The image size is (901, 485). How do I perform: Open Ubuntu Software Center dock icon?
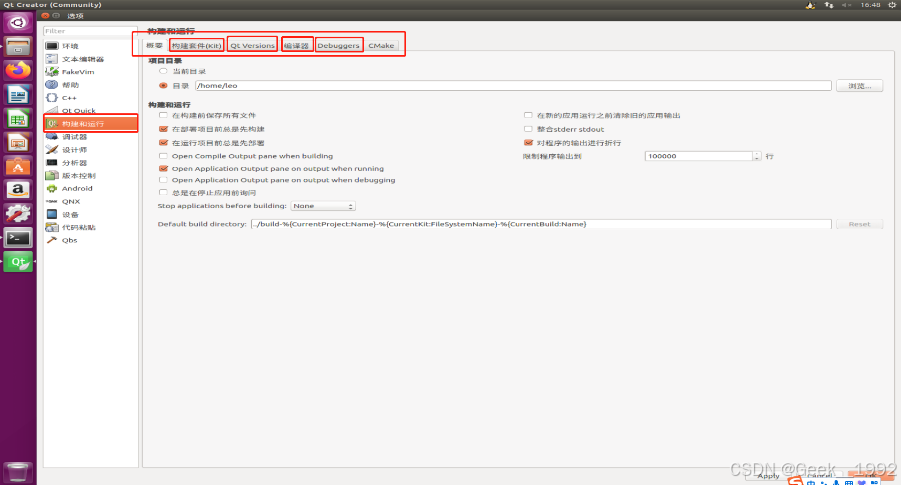tap(18, 166)
